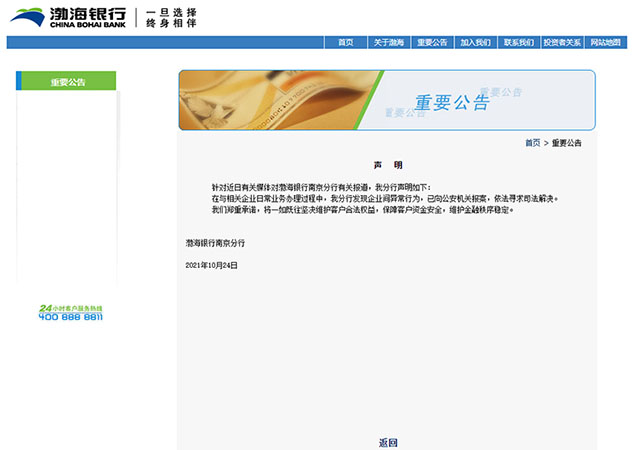Select 重要公告 in the top navigation bar

click(x=432, y=42)
